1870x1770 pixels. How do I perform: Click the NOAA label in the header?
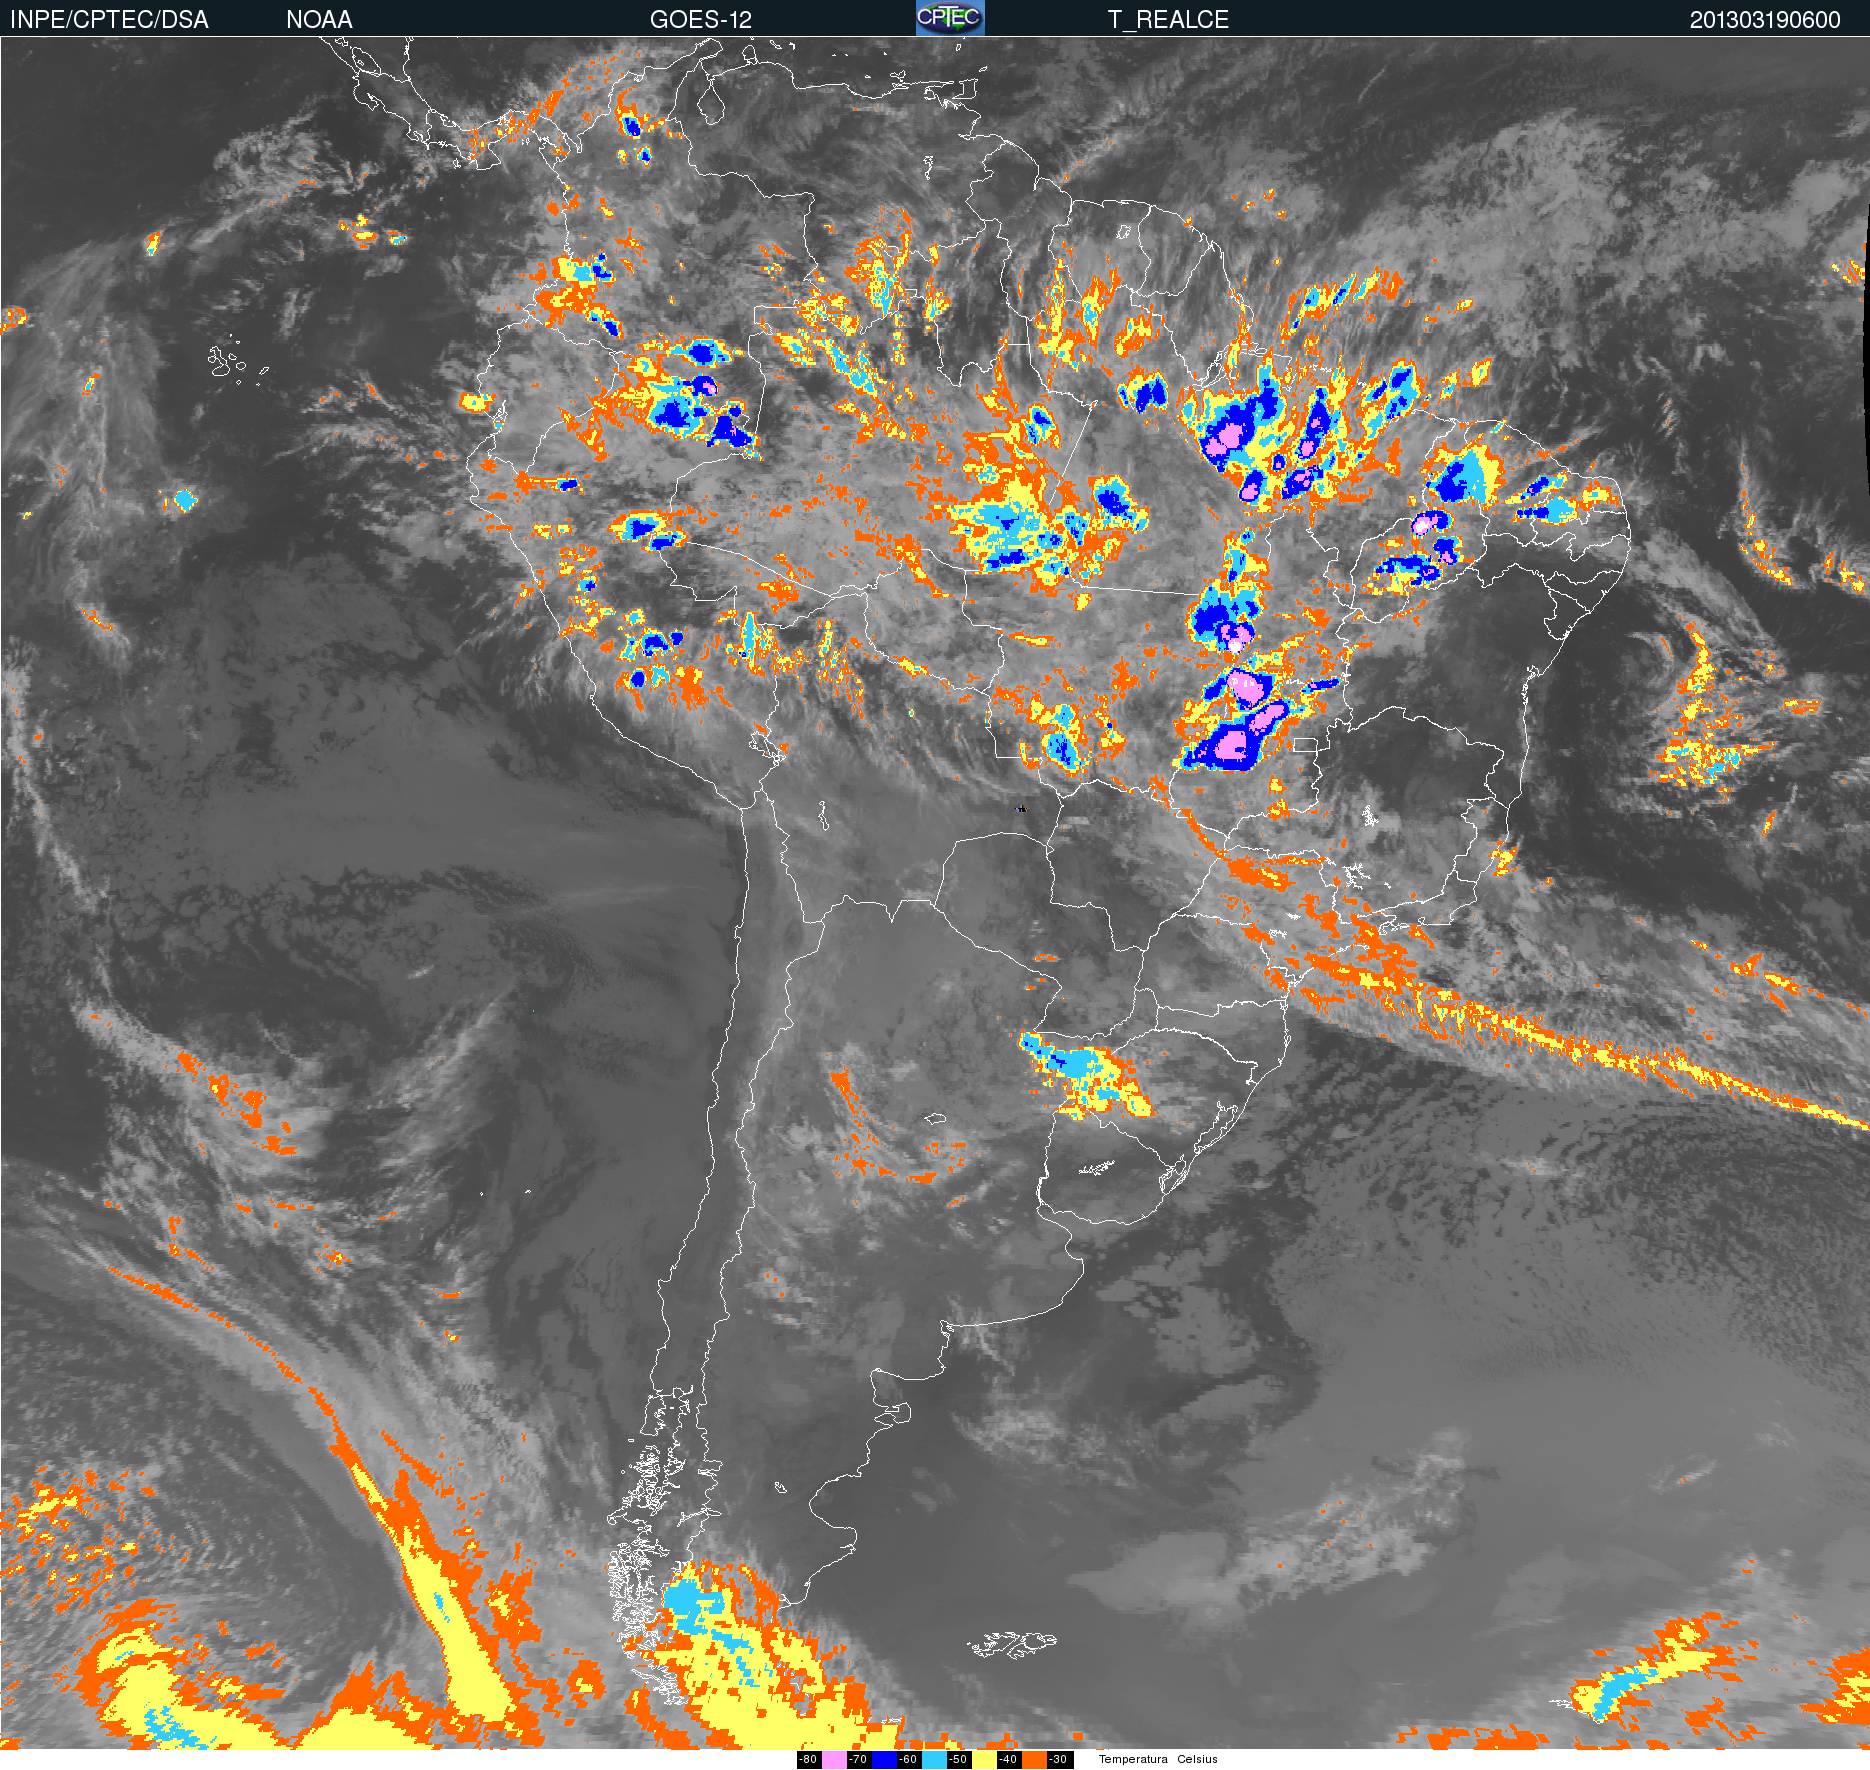[x=319, y=20]
